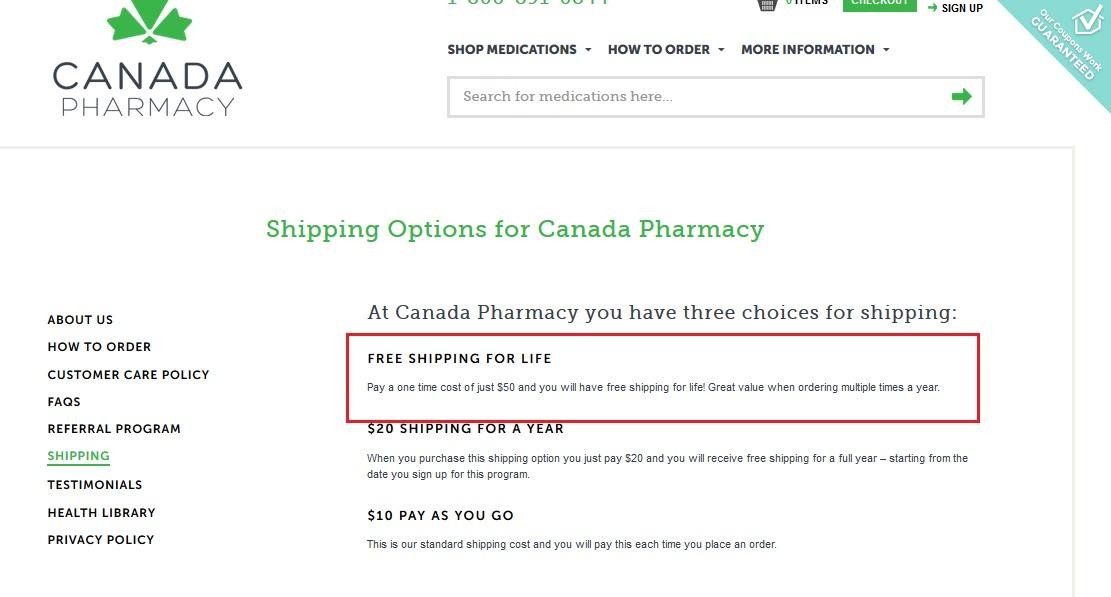Click the Sign Up link
Image resolution: width=1111 pixels, height=597 pixels.
click(x=962, y=8)
